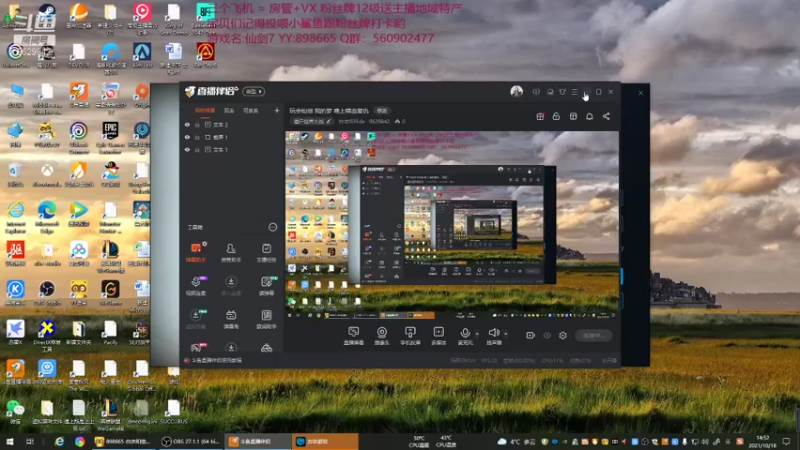Hide the 文本 1 layer
Screen dimensions: 800x450
point(187,149)
